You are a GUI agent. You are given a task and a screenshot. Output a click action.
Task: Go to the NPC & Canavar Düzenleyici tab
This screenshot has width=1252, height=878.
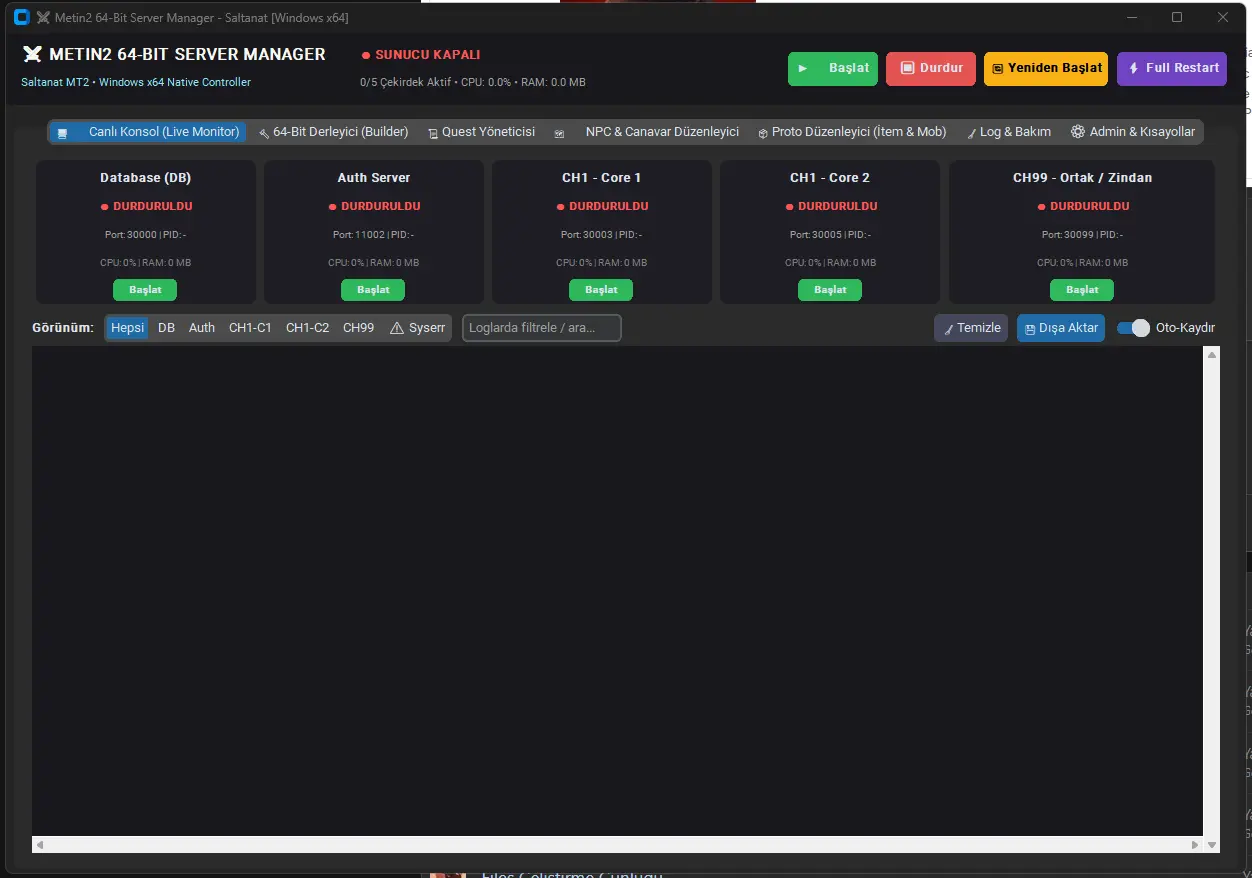point(647,132)
